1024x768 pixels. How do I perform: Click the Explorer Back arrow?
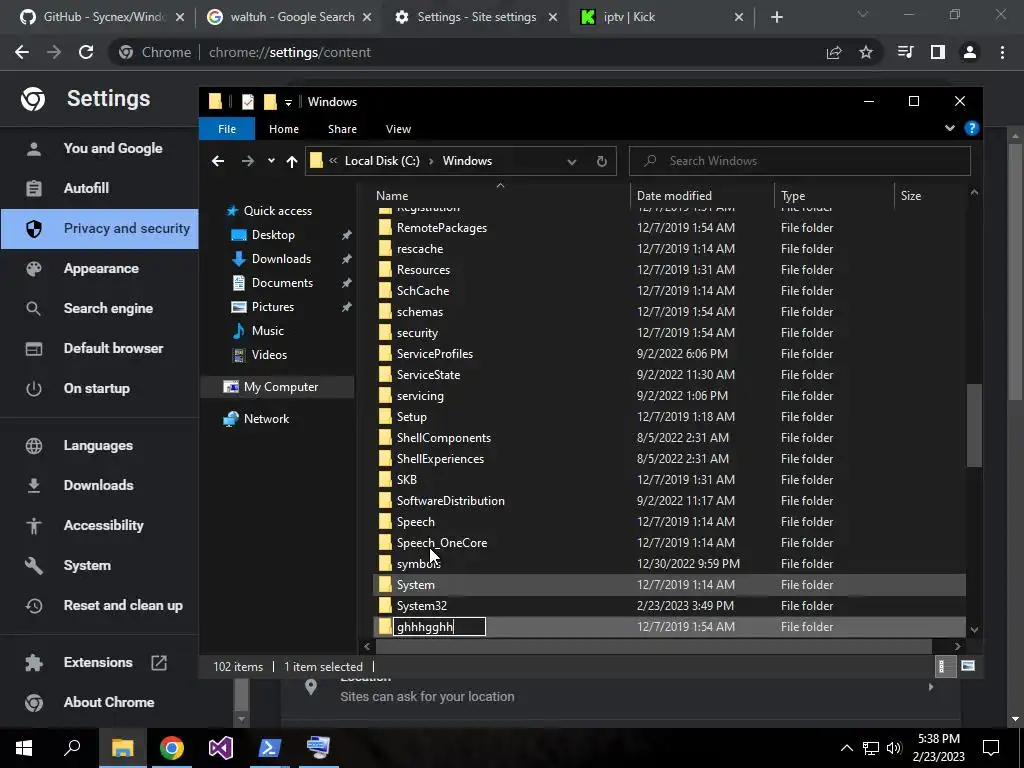tap(218, 161)
